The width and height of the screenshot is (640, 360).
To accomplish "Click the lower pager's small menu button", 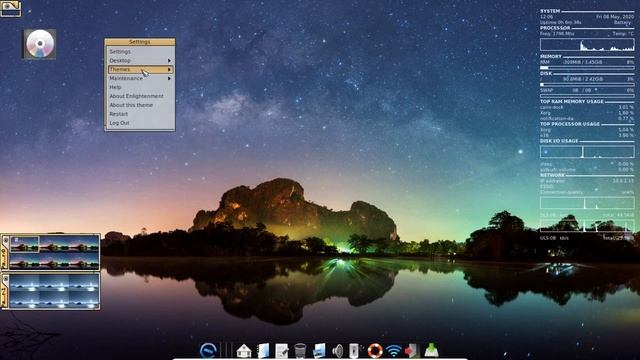I will (5, 279).
